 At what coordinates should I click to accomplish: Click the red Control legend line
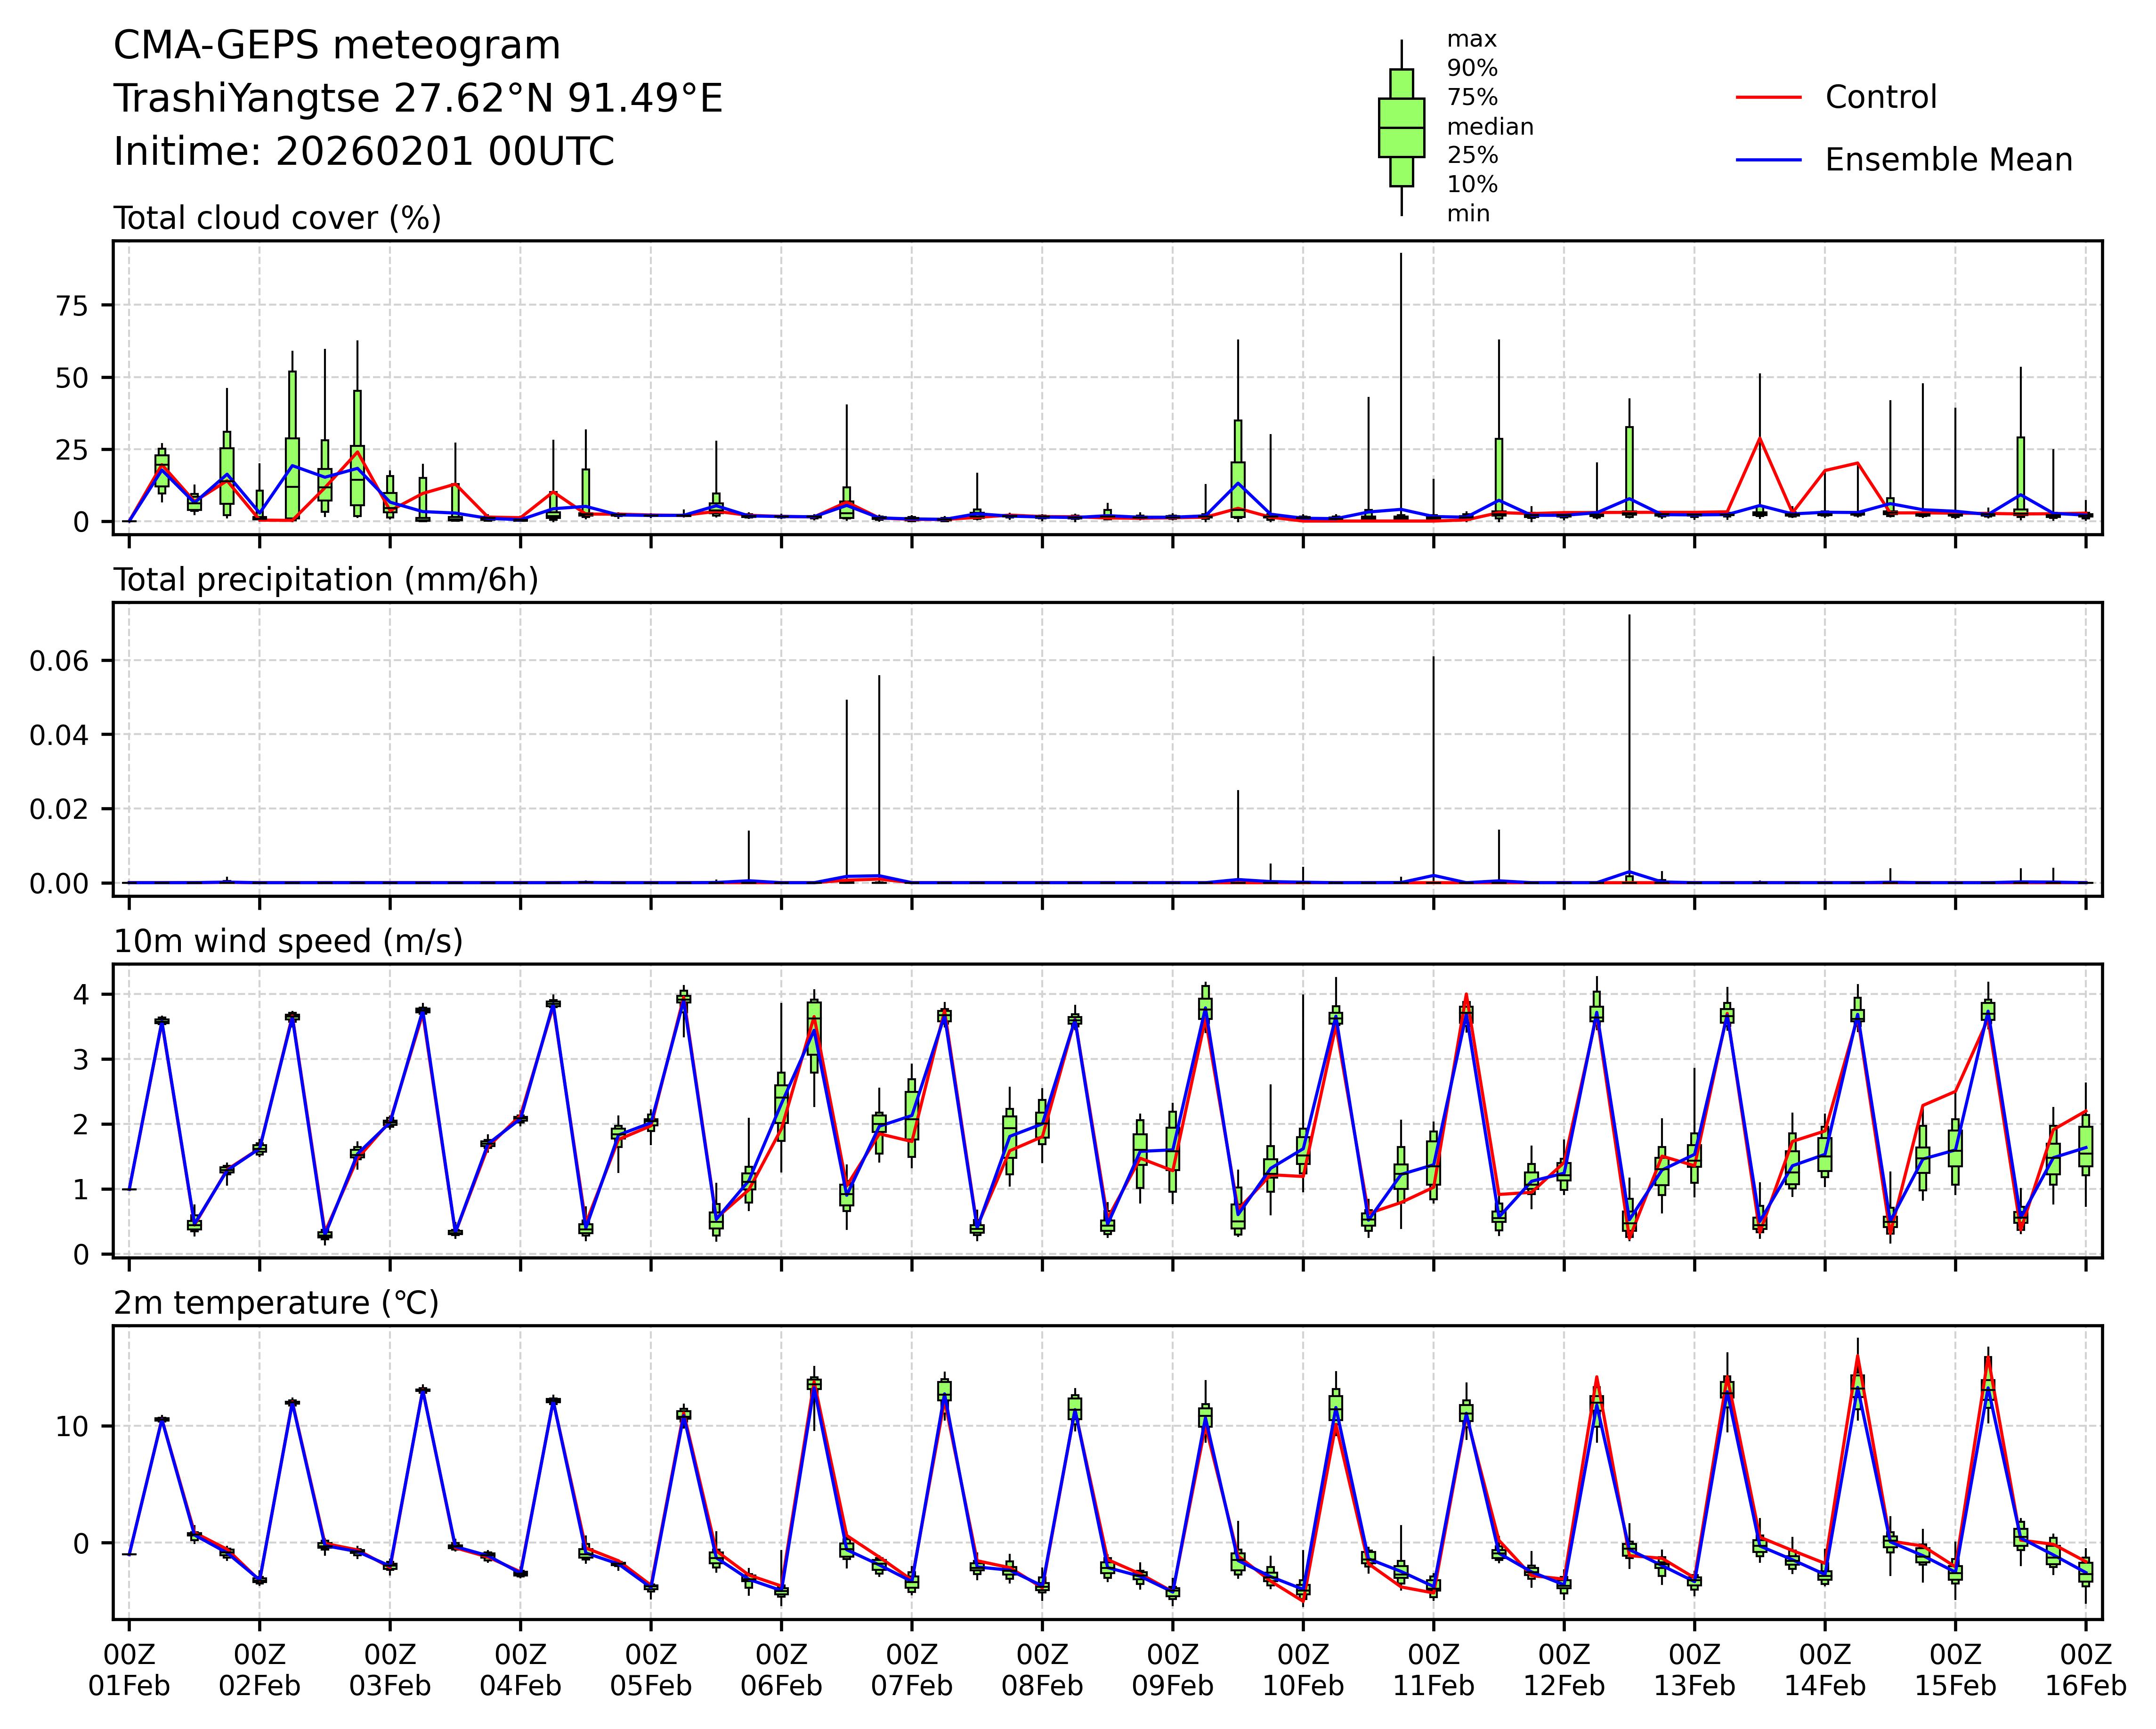(x=1768, y=98)
